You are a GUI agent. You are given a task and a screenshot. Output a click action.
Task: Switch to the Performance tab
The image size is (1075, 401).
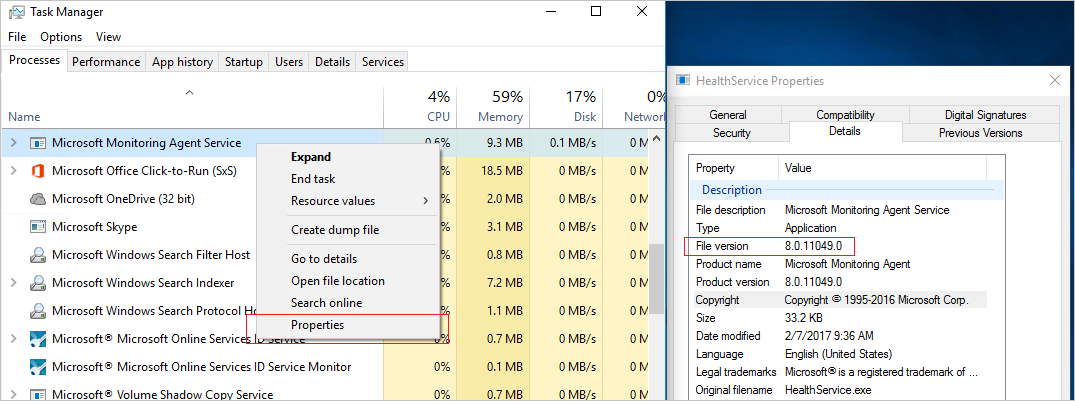tap(106, 62)
